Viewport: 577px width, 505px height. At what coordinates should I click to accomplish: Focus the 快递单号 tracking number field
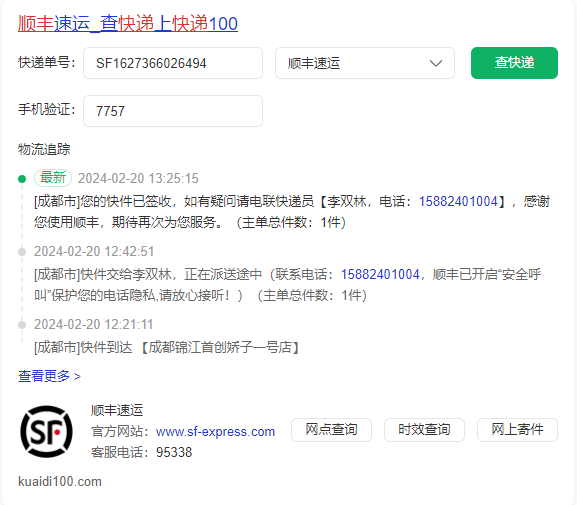coord(173,63)
